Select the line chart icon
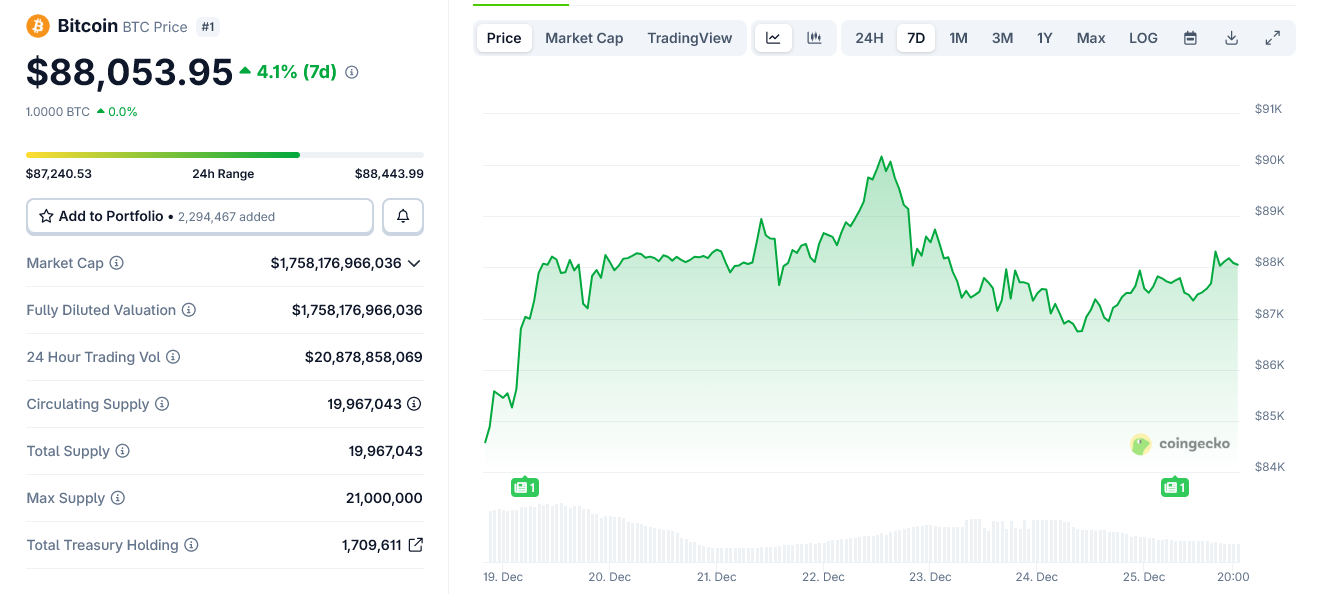 [773, 37]
